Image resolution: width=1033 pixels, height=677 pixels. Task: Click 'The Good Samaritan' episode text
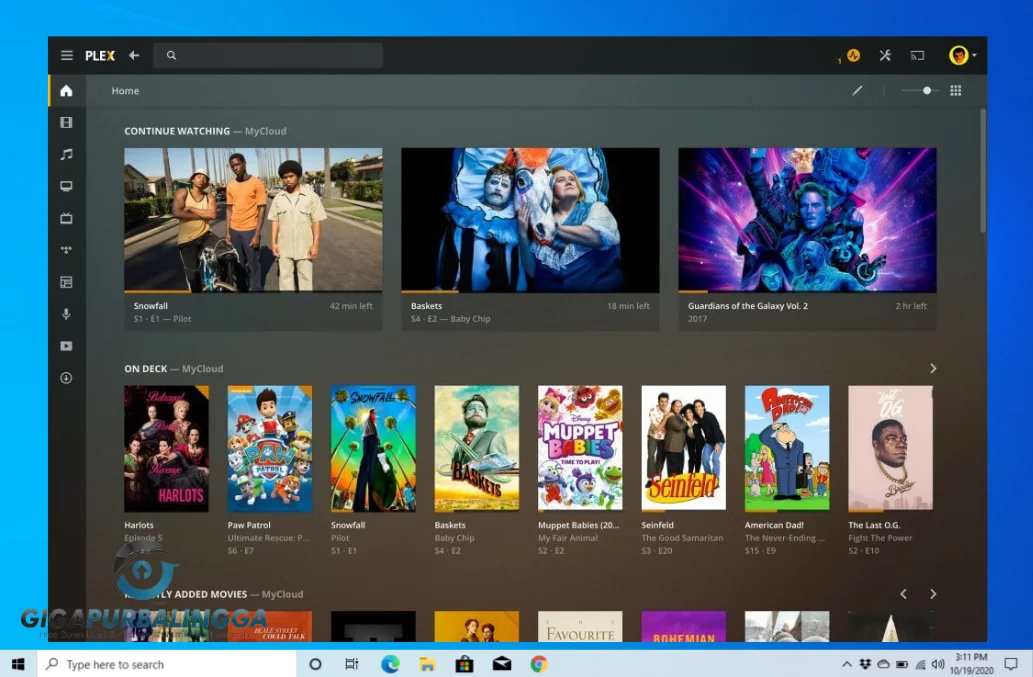tap(682, 538)
